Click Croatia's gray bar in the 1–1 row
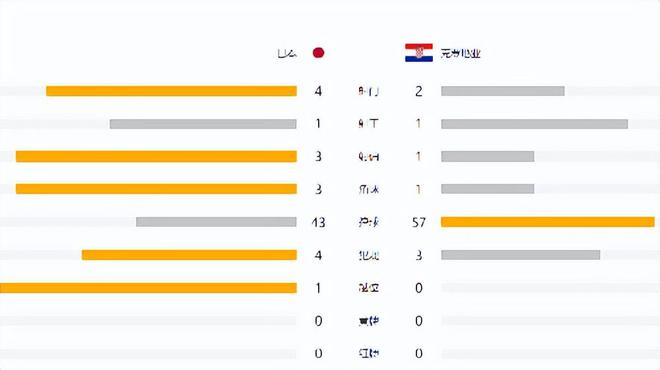The width and height of the screenshot is (660, 370). [x=535, y=124]
